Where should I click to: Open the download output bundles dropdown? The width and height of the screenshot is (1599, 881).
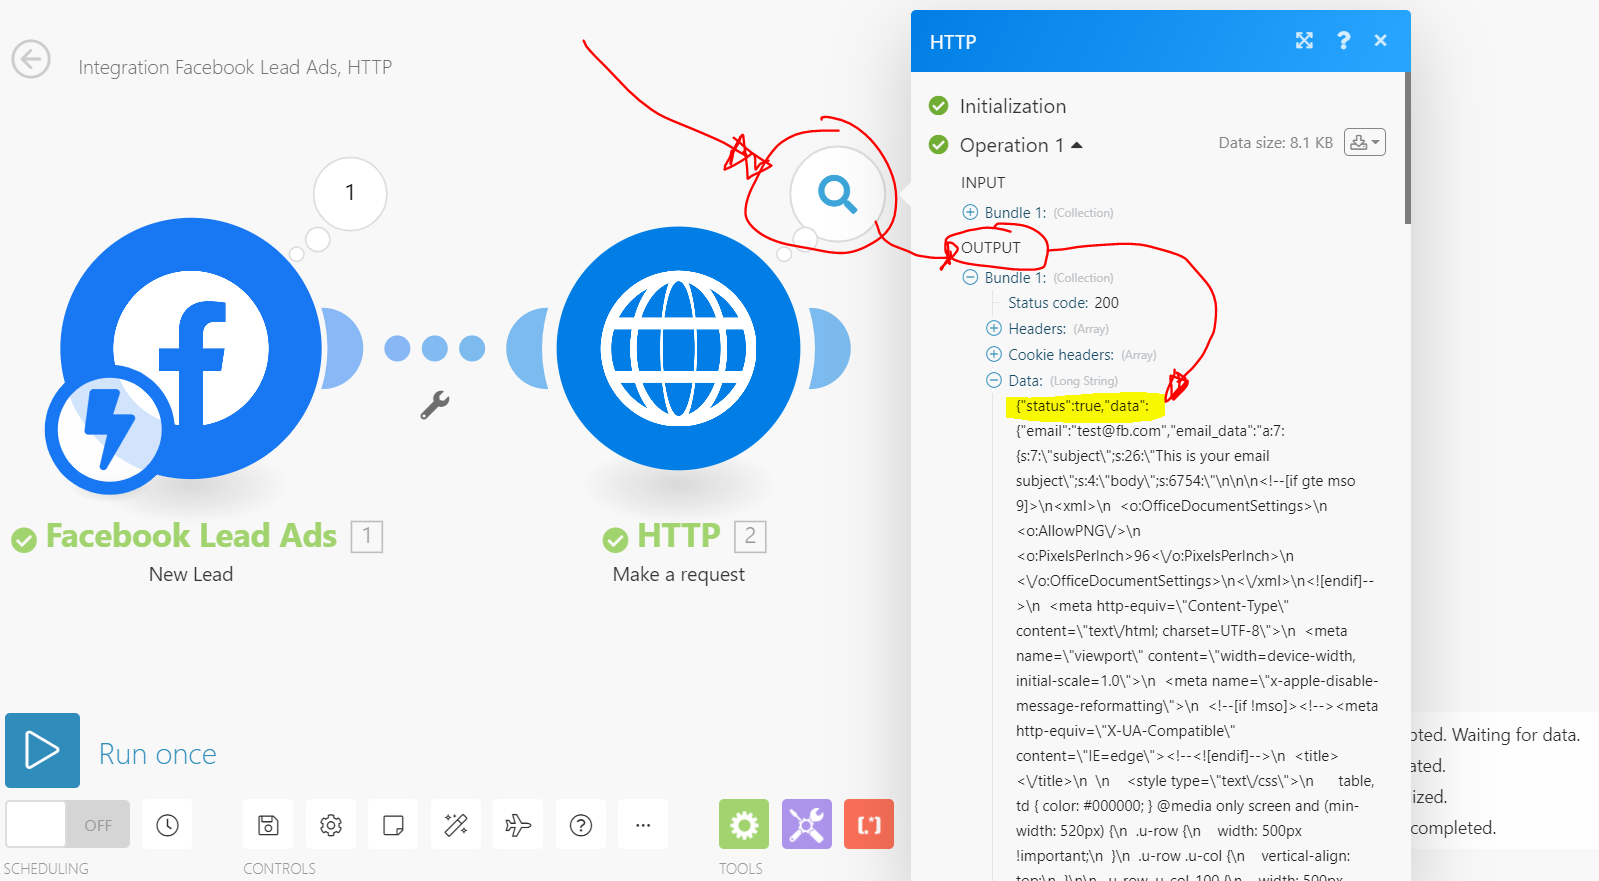click(1365, 143)
